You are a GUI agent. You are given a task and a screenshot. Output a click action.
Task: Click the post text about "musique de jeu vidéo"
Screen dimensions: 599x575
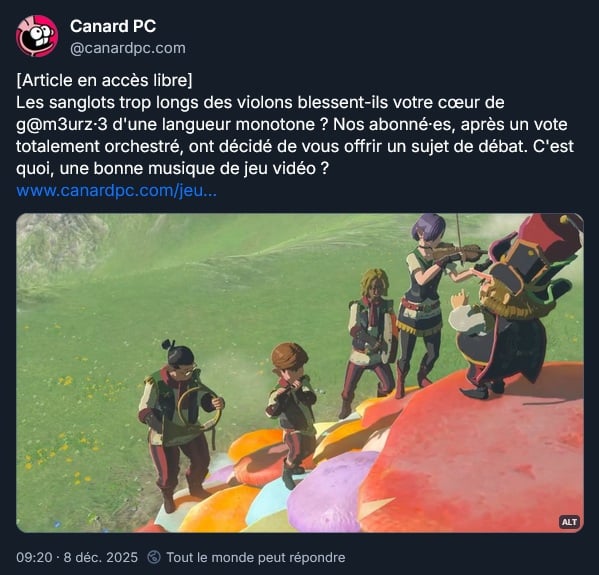click(172, 168)
